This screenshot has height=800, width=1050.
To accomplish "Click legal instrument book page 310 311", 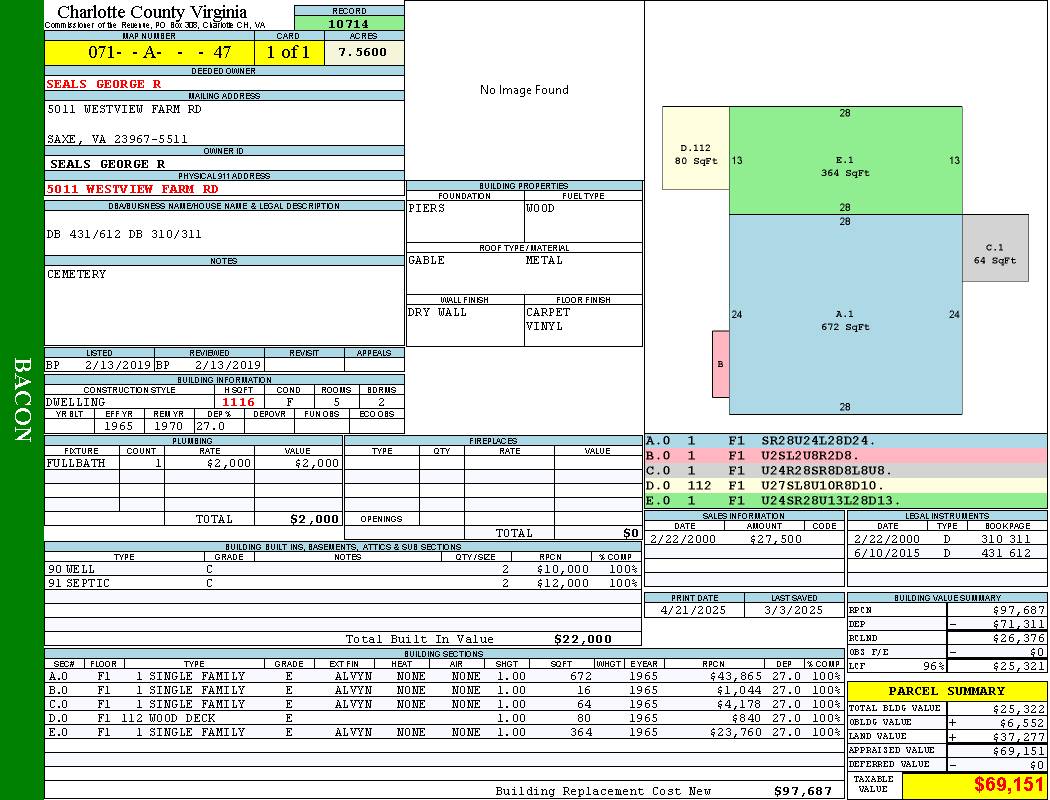I will point(1005,539).
